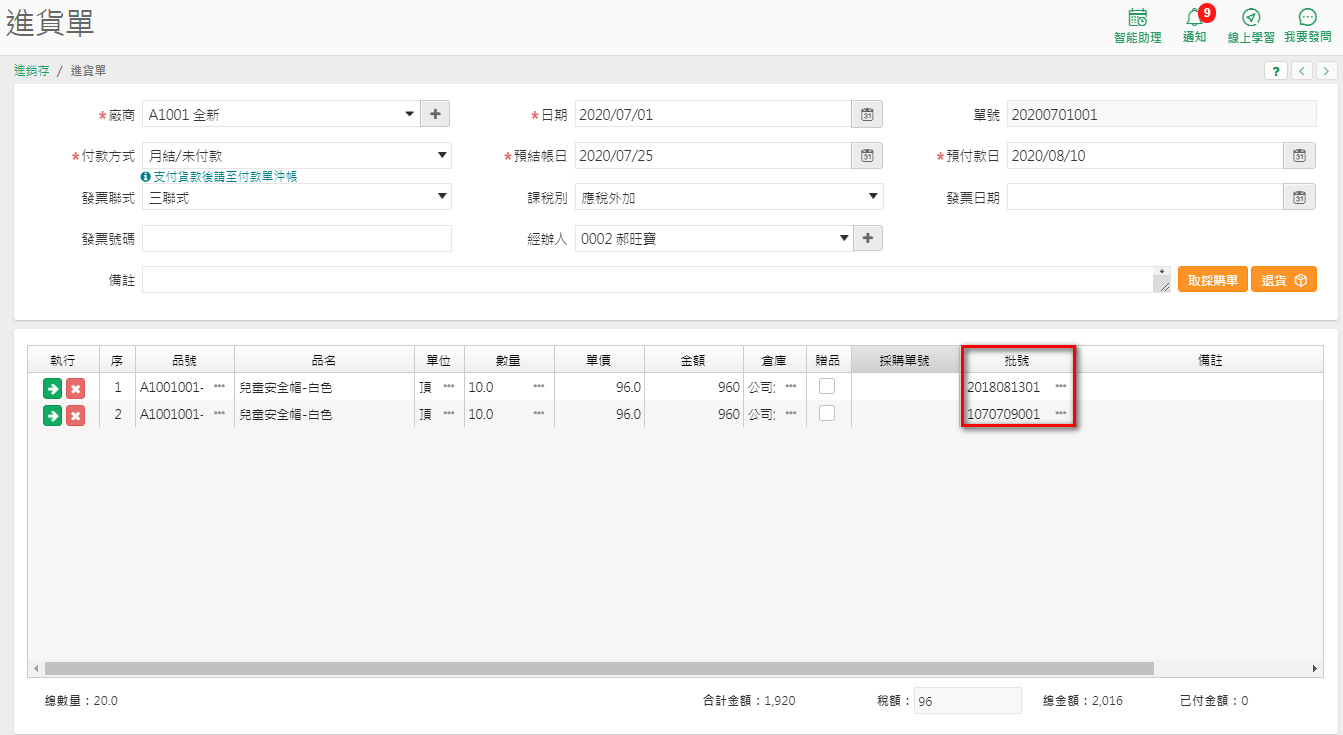Expand the 付款方式 dropdown

pyautogui.click(x=442, y=156)
